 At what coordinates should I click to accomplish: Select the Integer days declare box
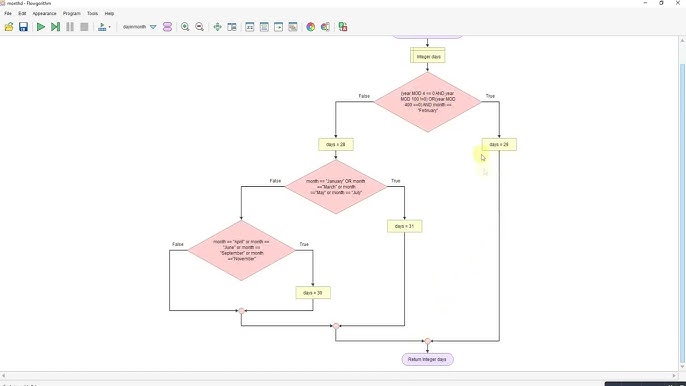427,56
